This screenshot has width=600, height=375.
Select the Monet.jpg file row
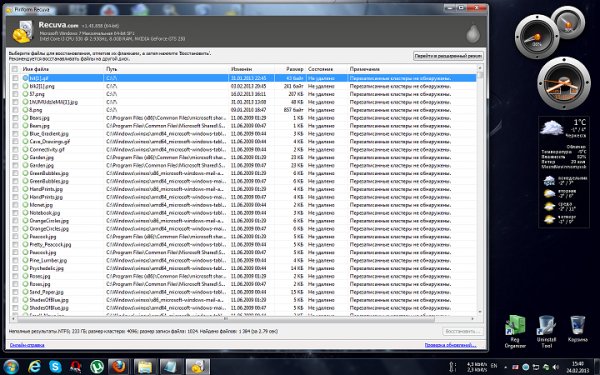(x=243, y=205)
